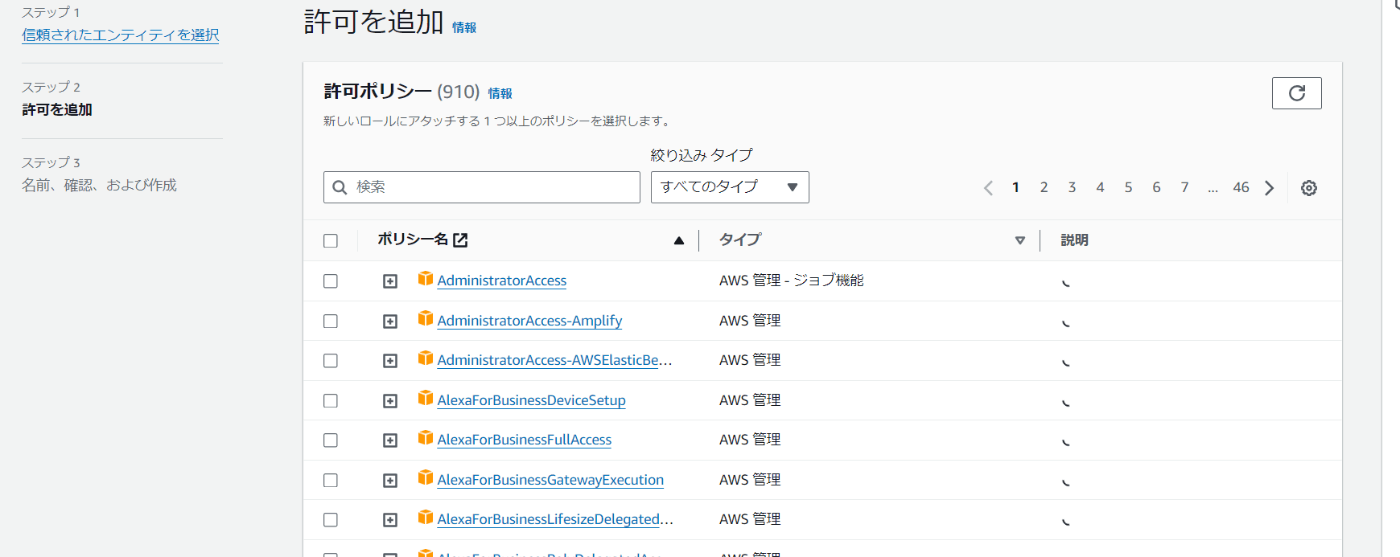Screen dimensions: 1400x557
Task: Expand AlexaForBusinessFullAccess policy details
Action: 391,440
